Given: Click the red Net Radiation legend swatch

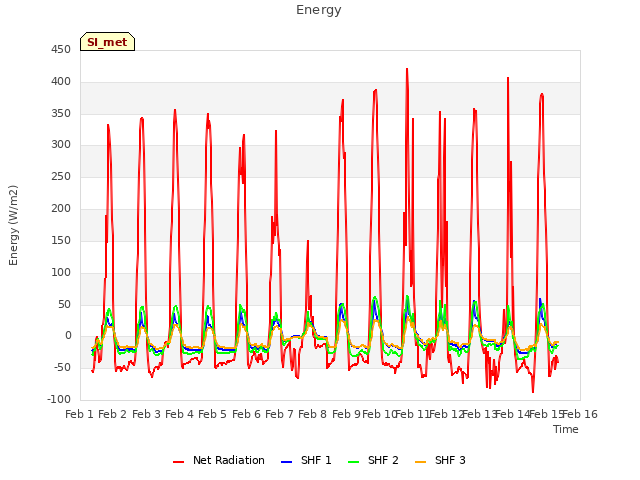Looking at the screenshot, I should [x=178, y=462].
